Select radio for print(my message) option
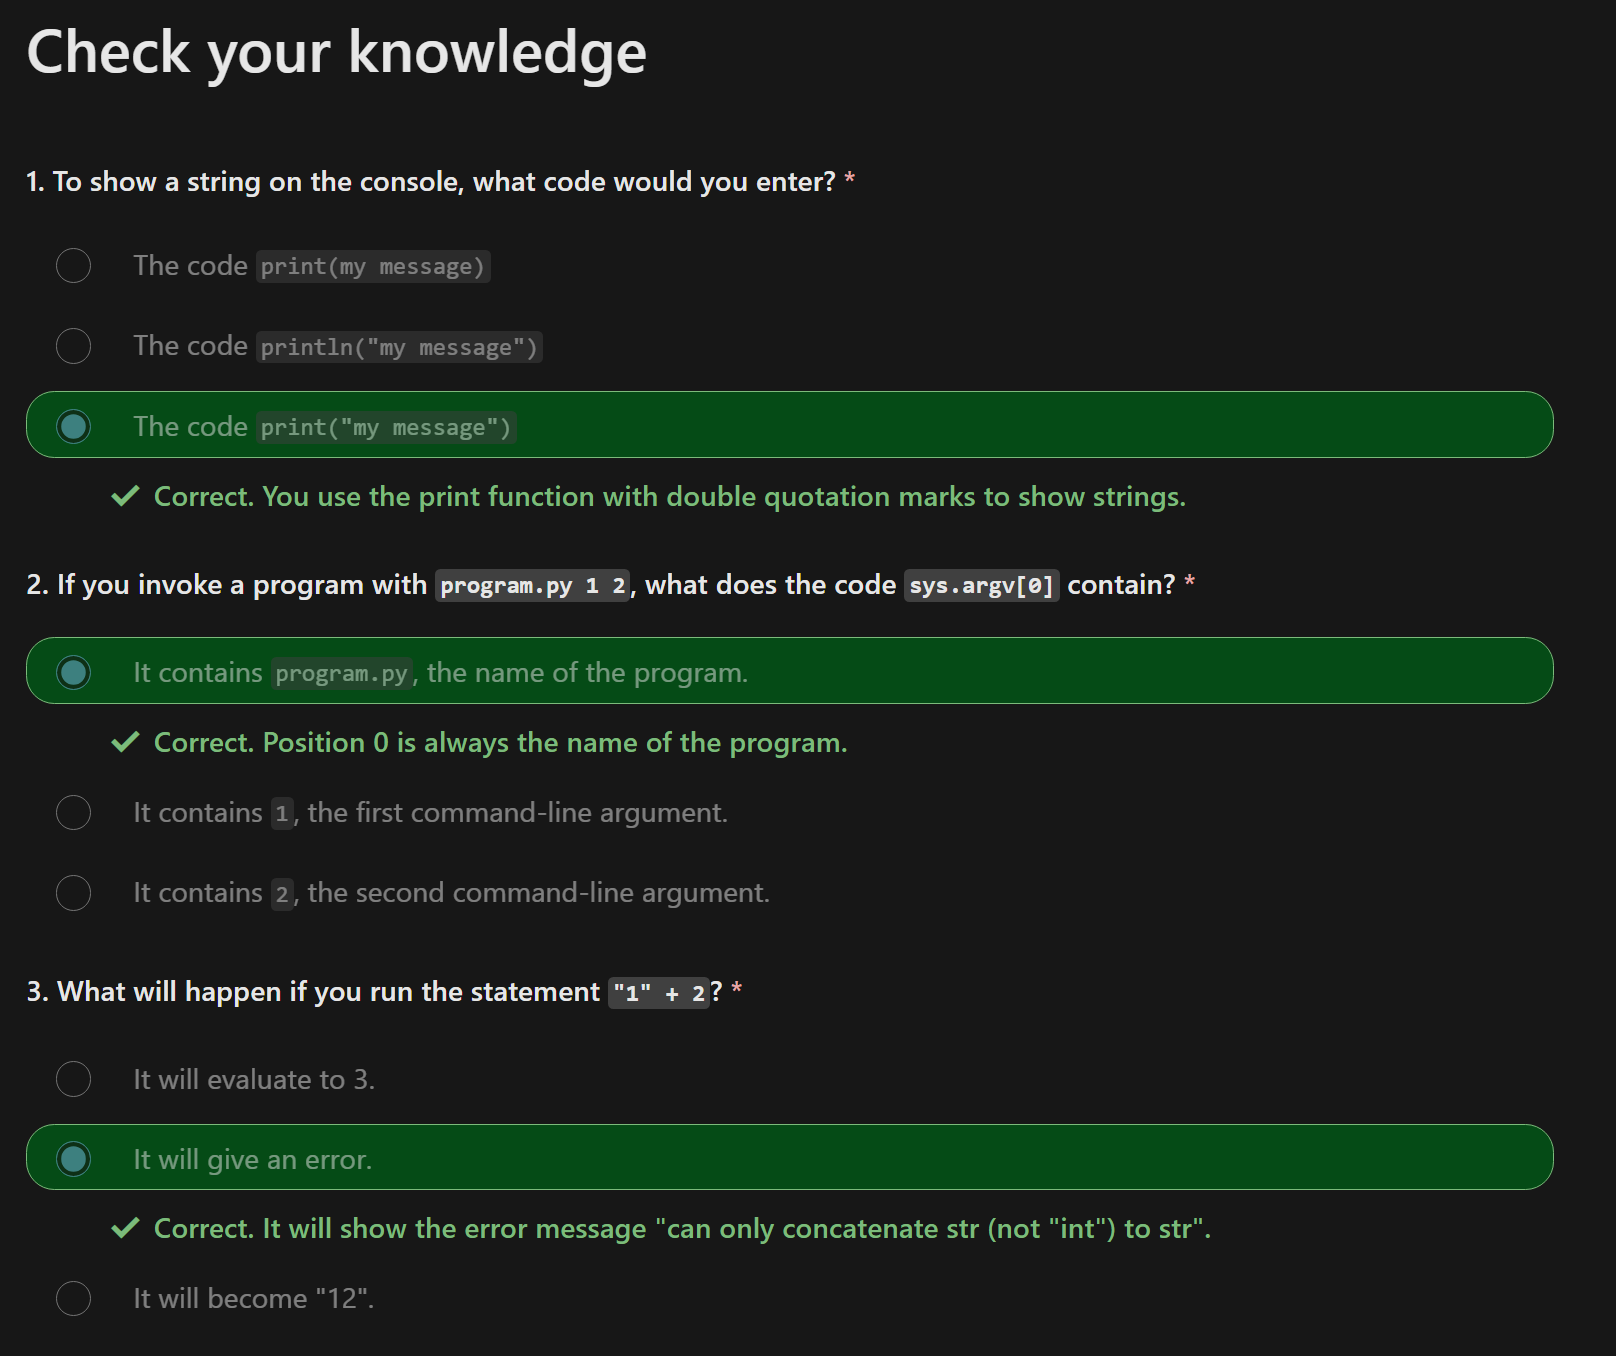1616x1356 pixels. [73, 266]
